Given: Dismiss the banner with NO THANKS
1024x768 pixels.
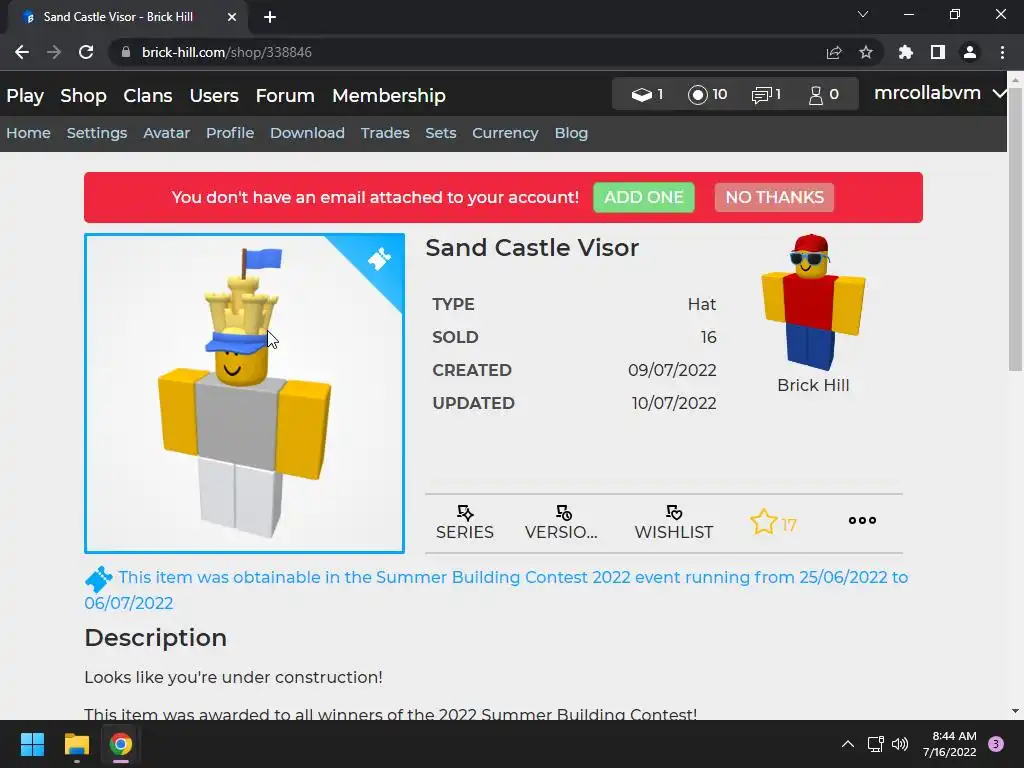Looking at the screenshot, I should pyautogui.click(x=774, y=197).
